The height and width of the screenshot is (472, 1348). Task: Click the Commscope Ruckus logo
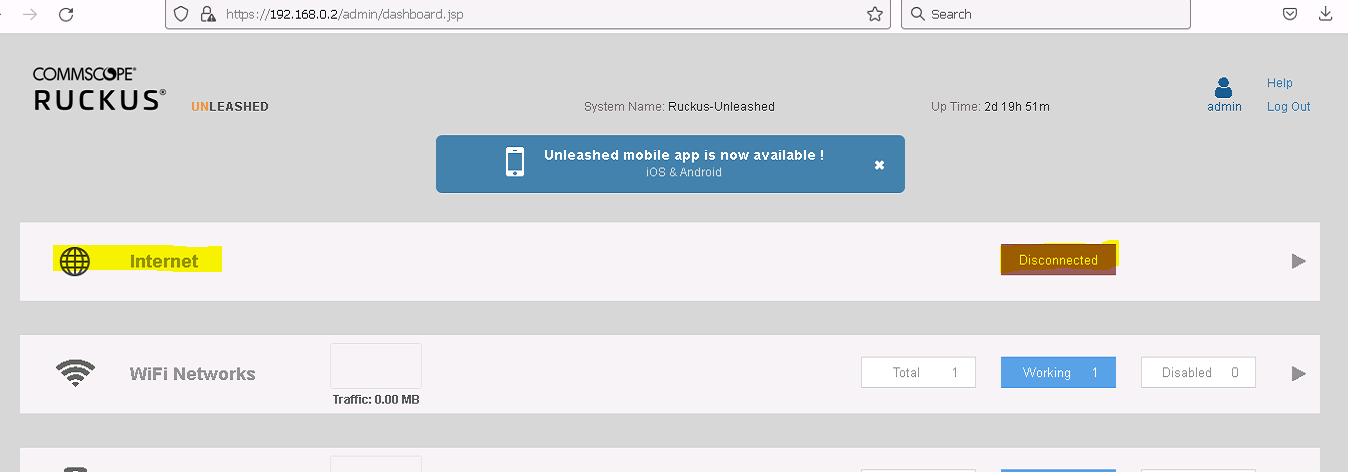99,90
